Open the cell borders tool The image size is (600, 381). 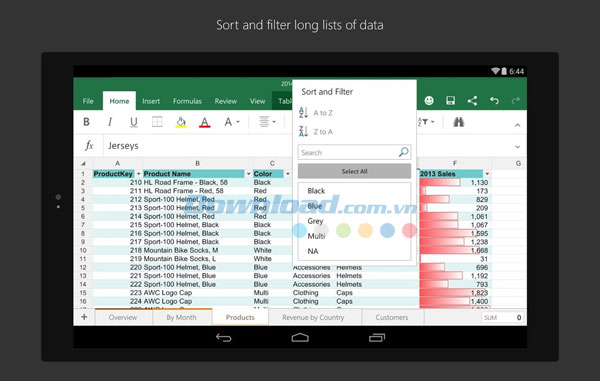coord(157,122)
